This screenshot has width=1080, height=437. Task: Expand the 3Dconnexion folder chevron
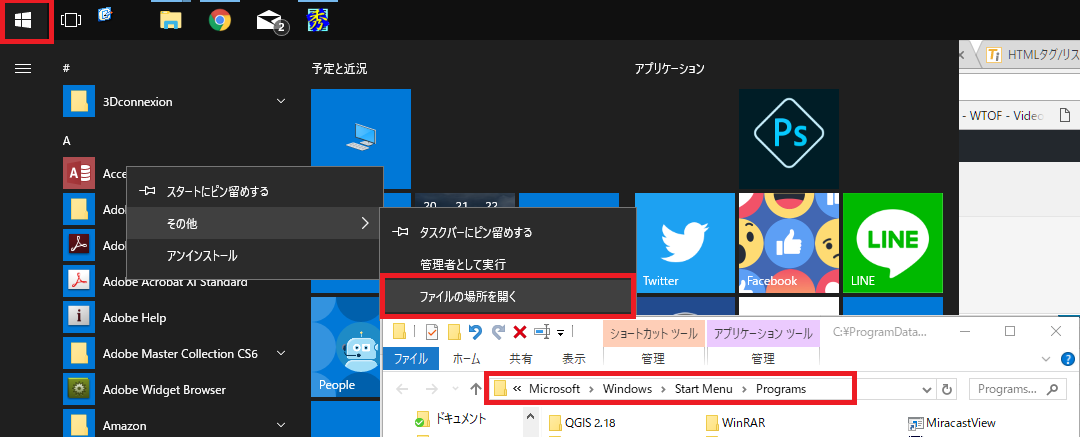click(x=280, y=101)
